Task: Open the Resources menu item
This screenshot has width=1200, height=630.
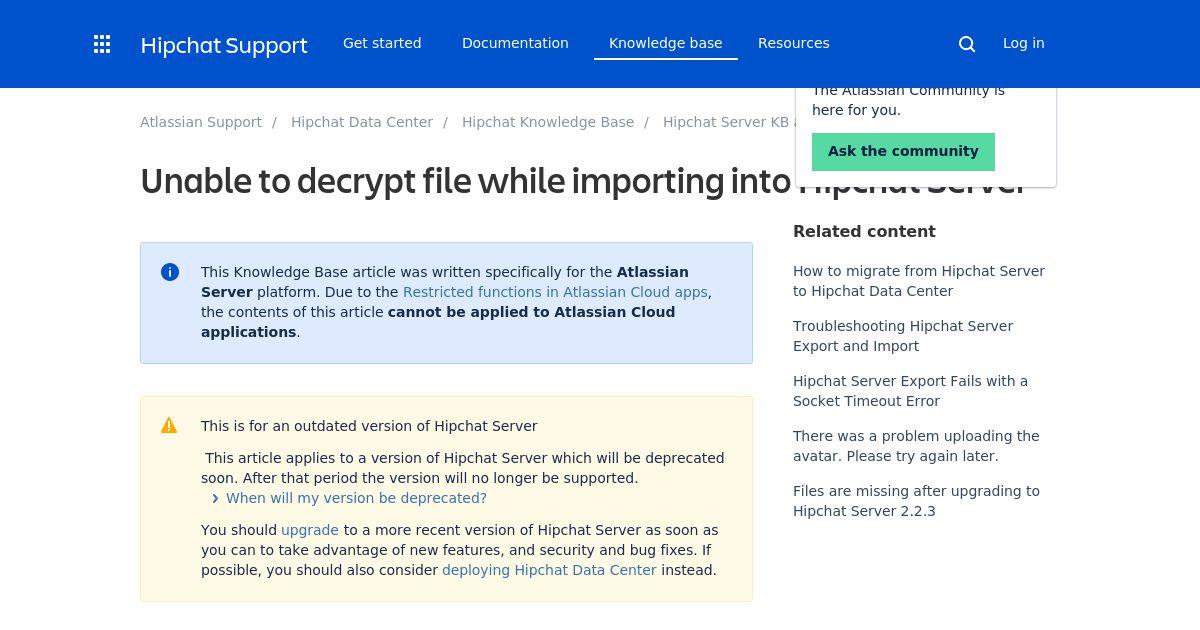Action: tap(794, 43)
